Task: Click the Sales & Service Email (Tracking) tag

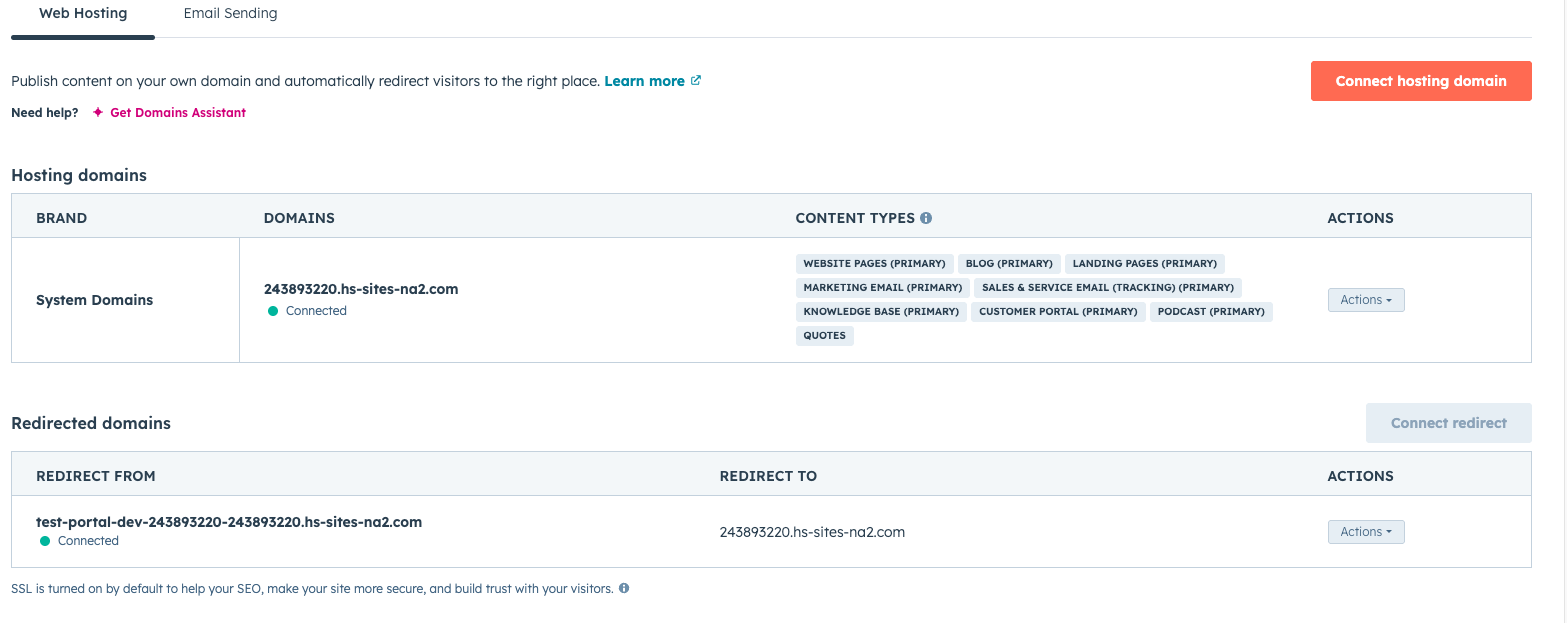Action: [1108, 288]
